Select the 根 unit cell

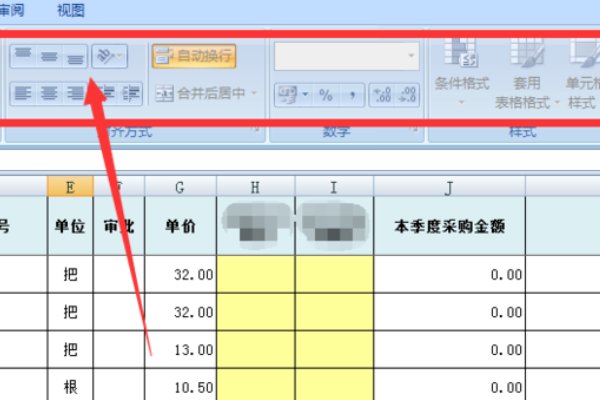tap(70, 385)
